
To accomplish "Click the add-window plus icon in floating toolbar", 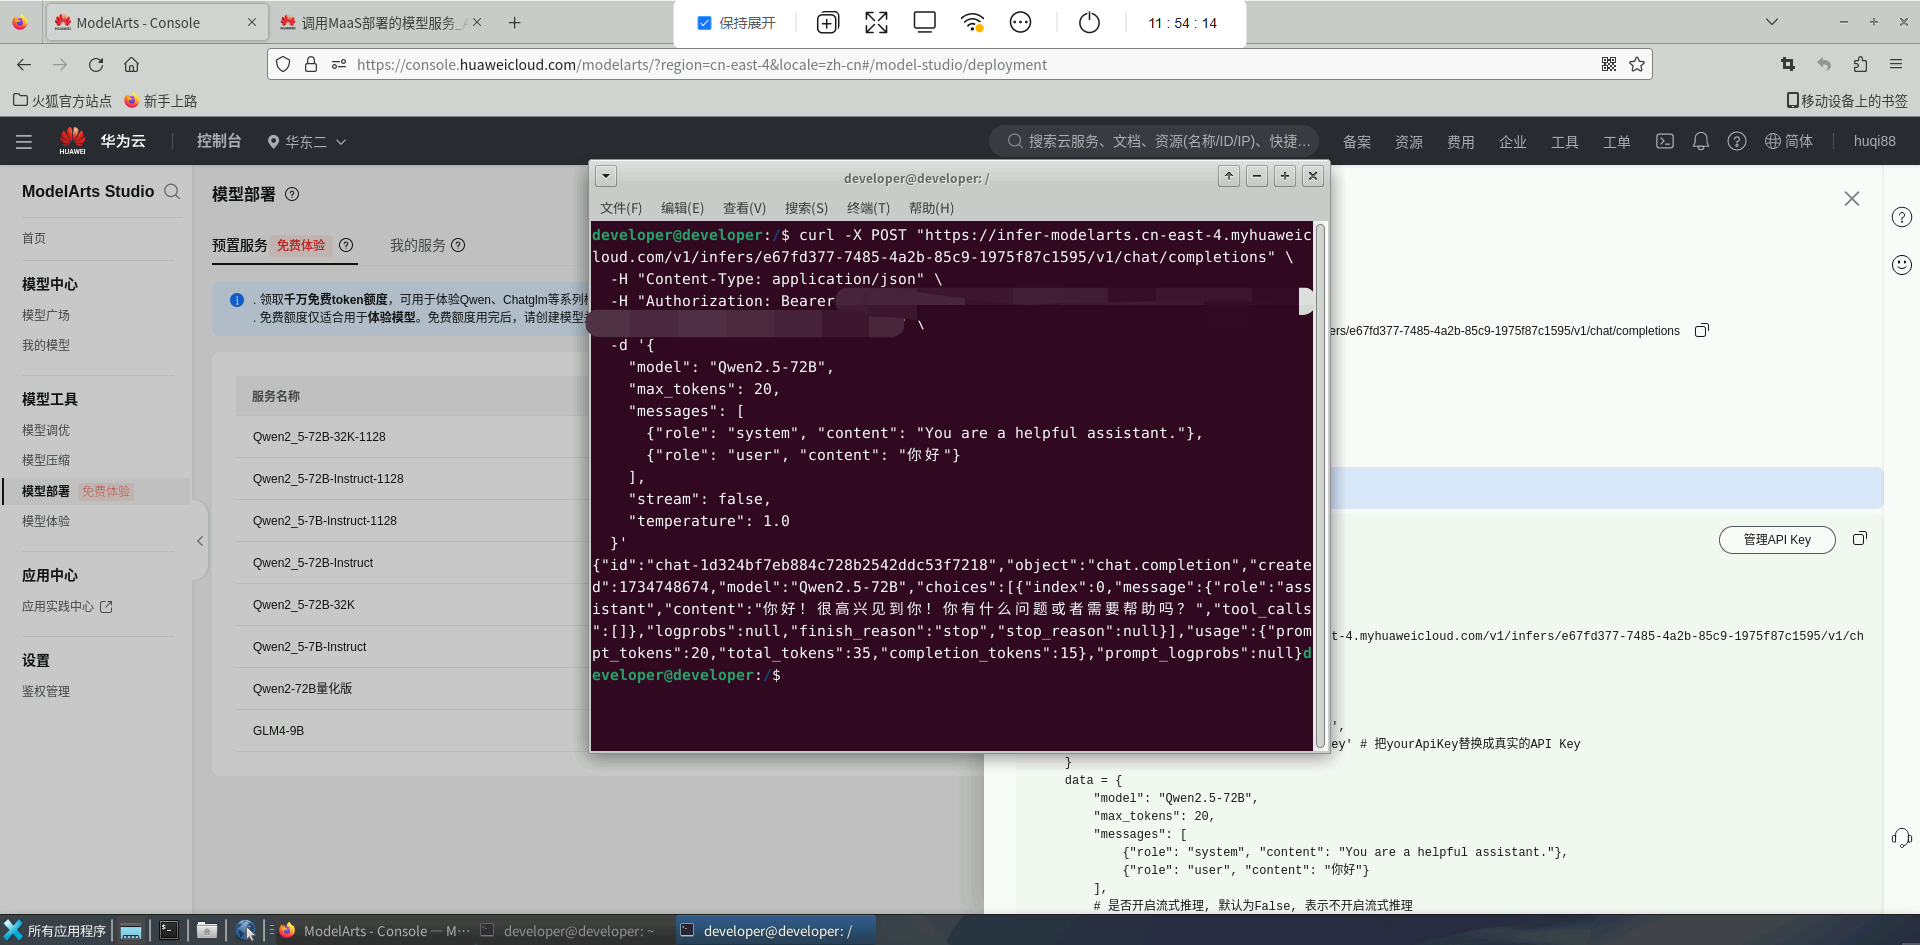I will pyautogui.click(x=828, y=23).
